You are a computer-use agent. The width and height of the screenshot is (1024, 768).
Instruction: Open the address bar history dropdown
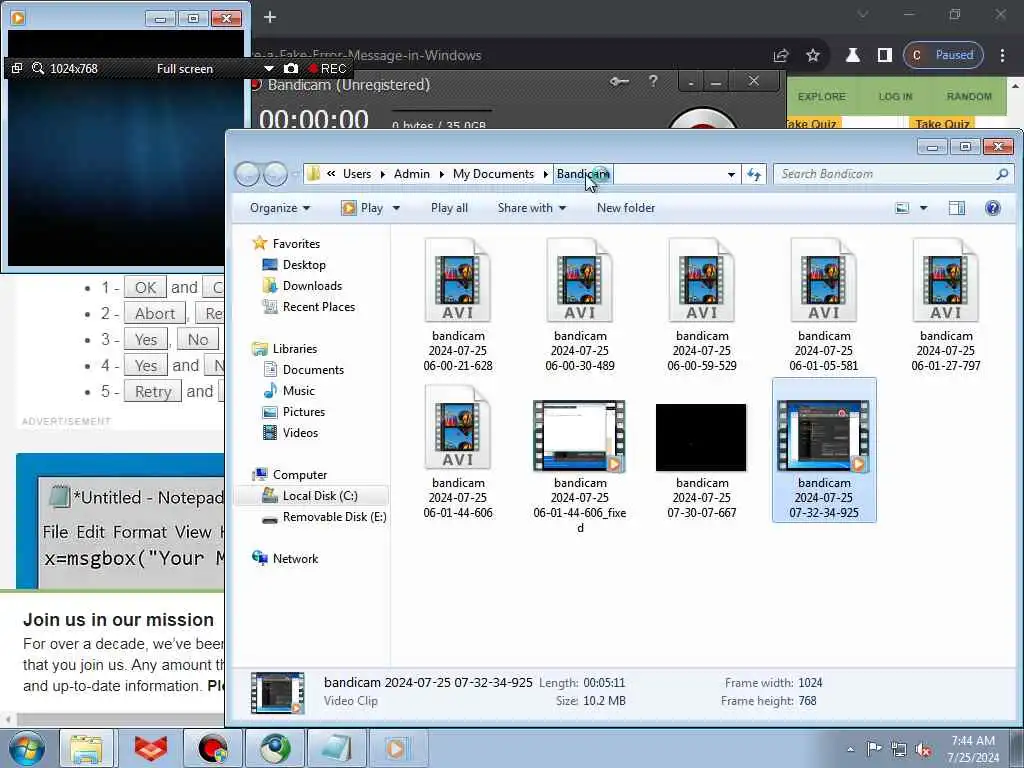731,174
